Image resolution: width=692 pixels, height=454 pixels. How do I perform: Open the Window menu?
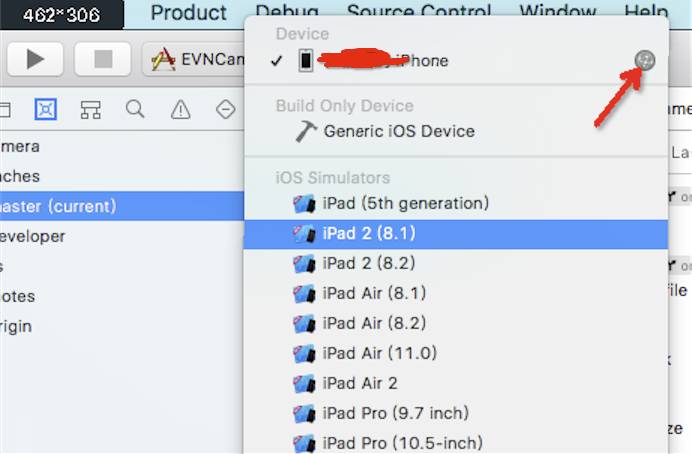click(x=558, y=11)
